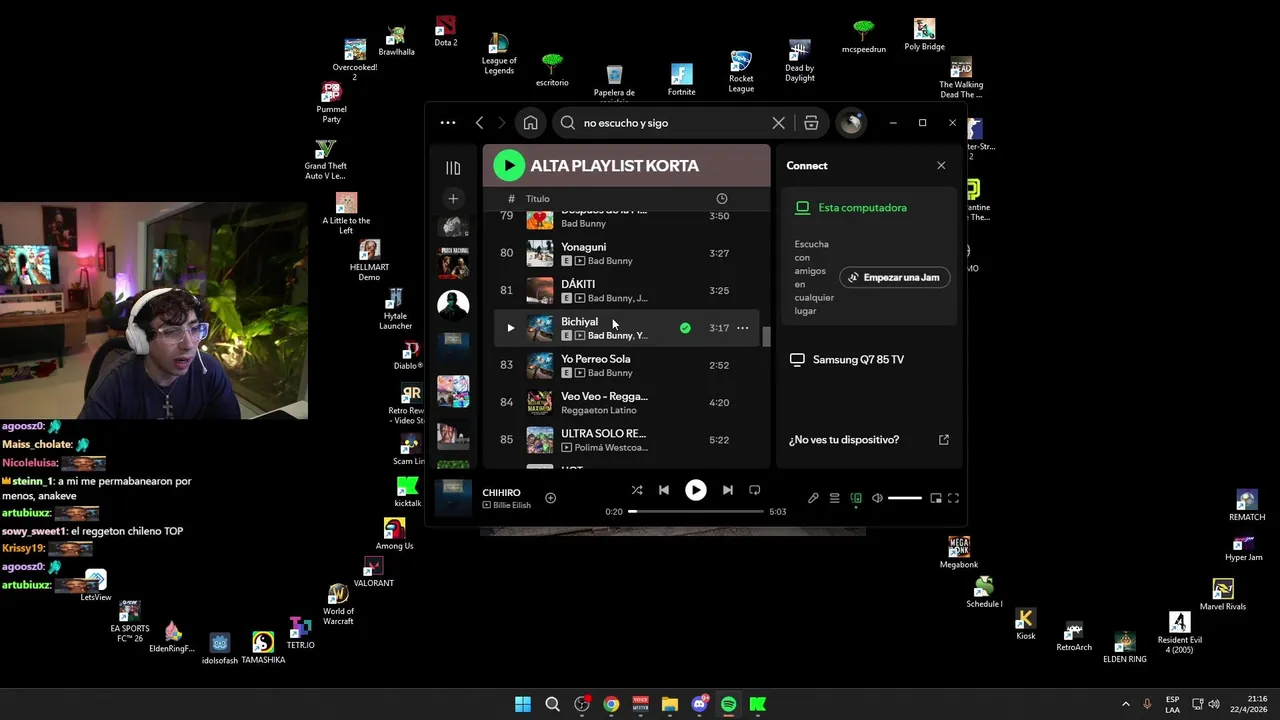Play ALTA PLAYLIST KORTA with the green button
The image size is (1280, 720).
pos(509,166)
